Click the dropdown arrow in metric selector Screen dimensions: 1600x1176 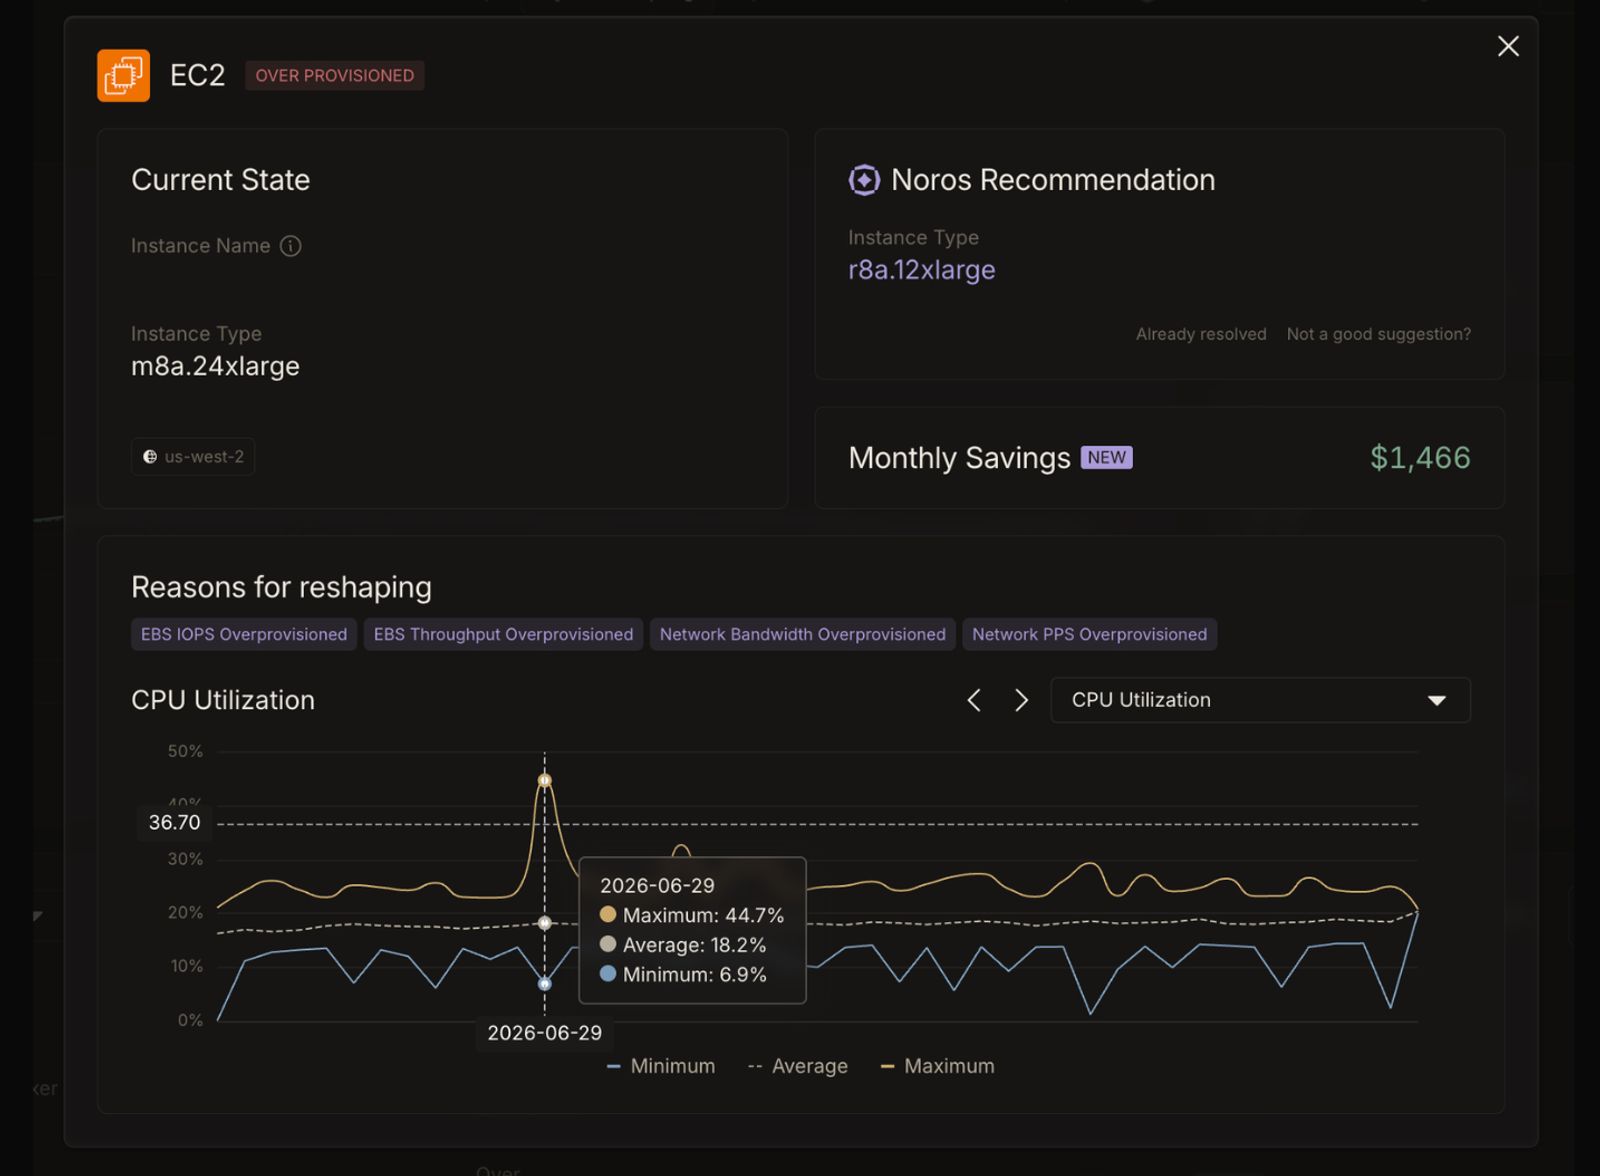1437,700
